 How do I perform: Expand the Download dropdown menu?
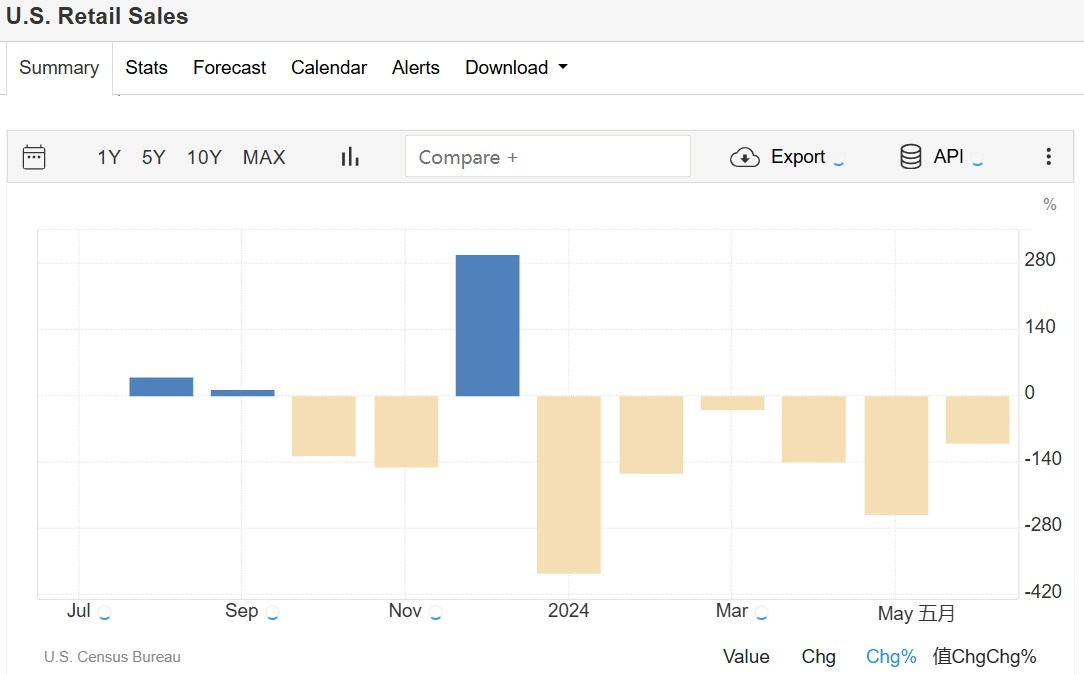tap(516, 68)
